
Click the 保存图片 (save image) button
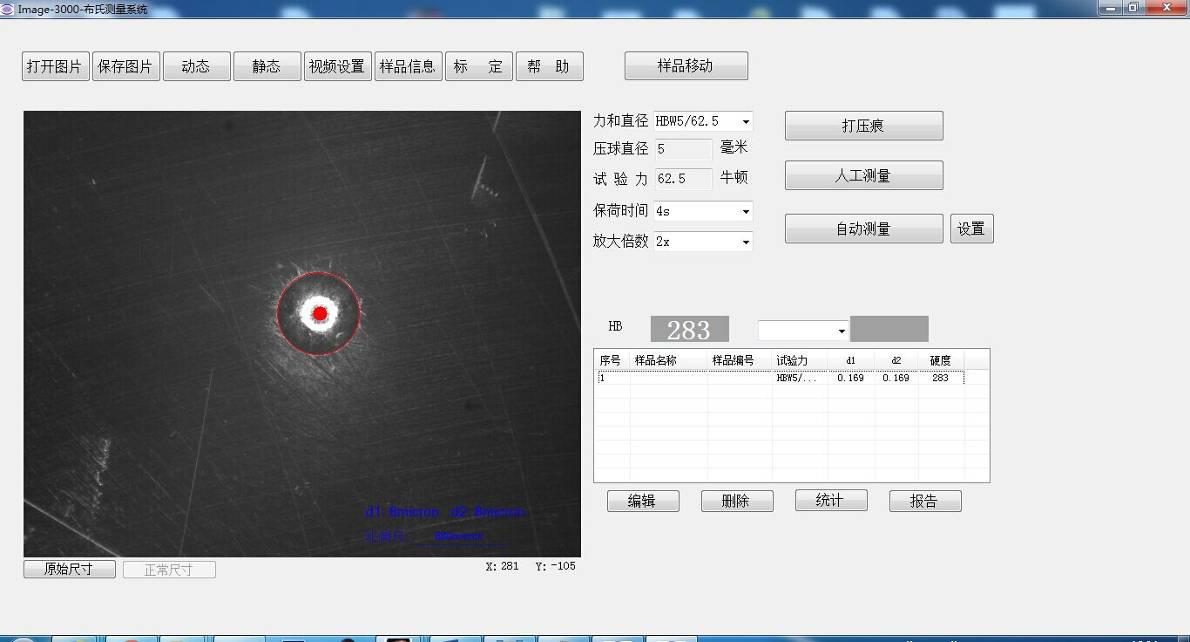tap(126, 67)
